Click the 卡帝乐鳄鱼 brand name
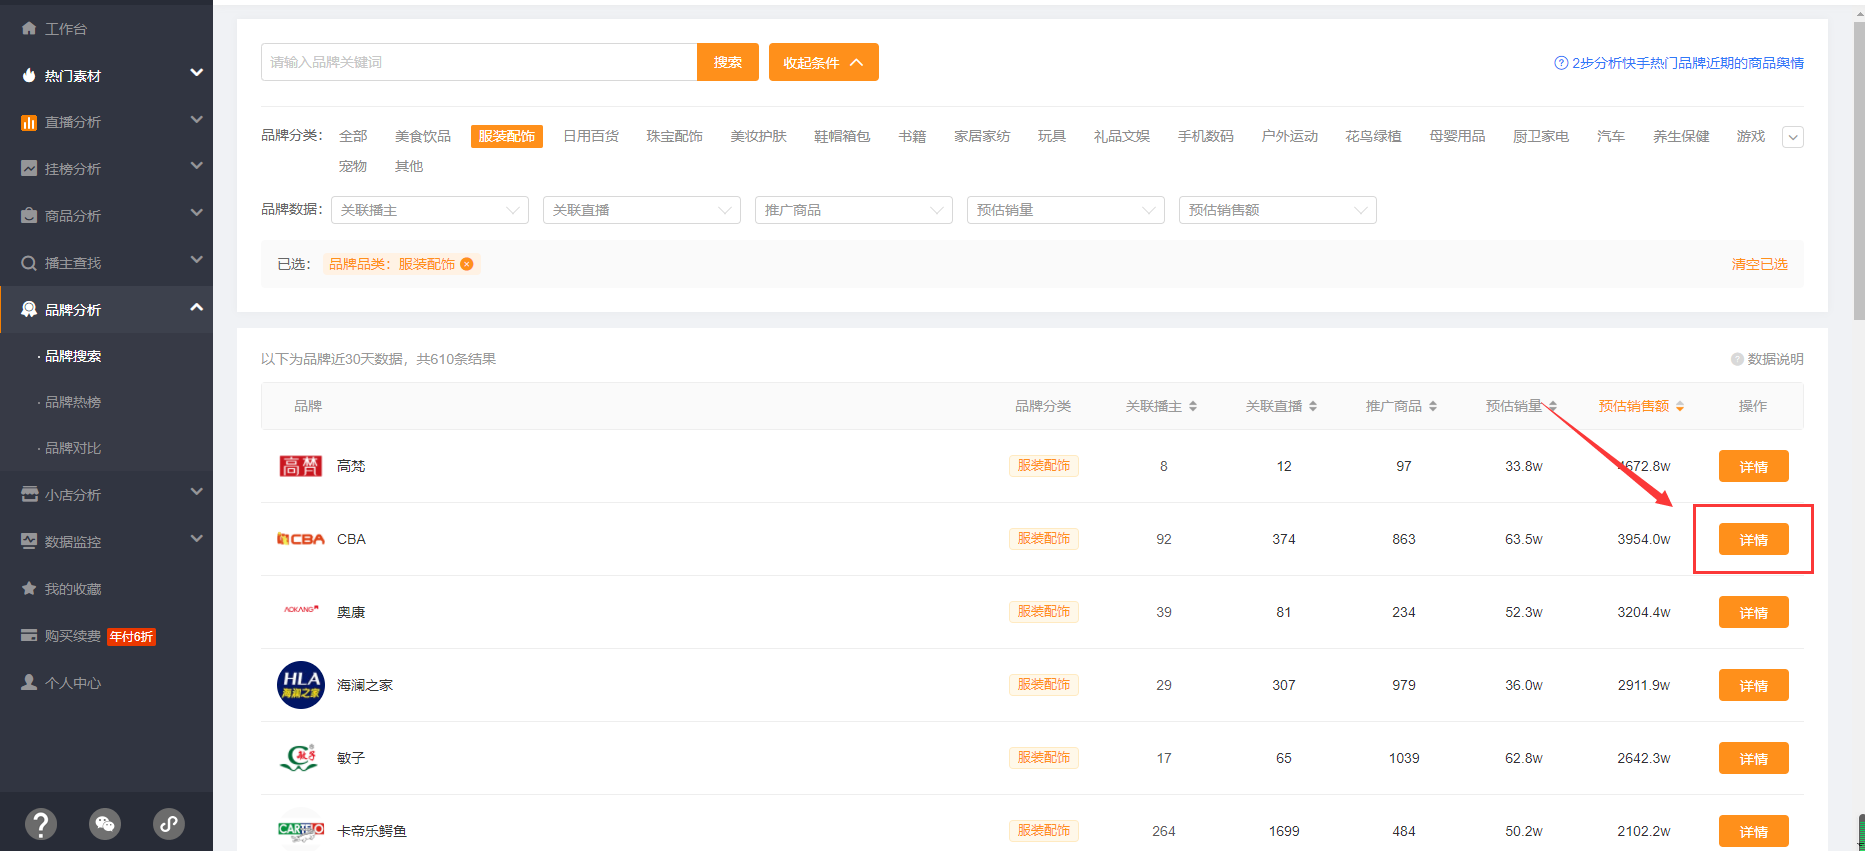Viewport: 1865px width, 851px height. pyautogui.click(x=372, y=831)
